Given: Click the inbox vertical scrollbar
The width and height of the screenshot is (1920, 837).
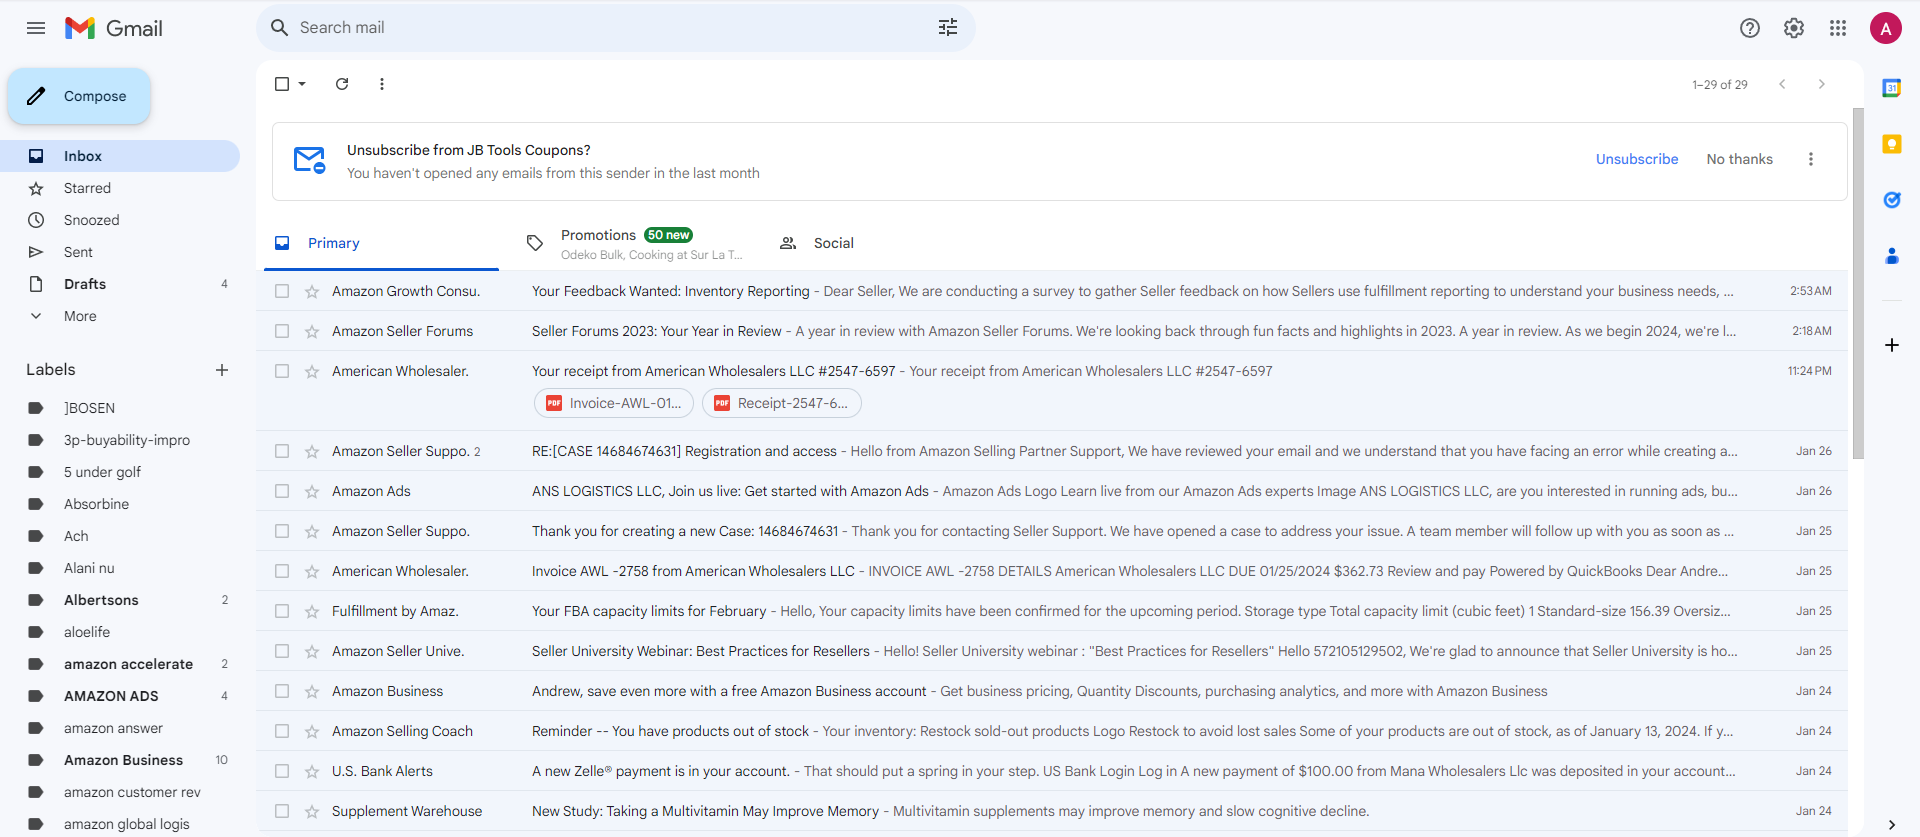Looking at the screenshot, I should point(1858,284).
